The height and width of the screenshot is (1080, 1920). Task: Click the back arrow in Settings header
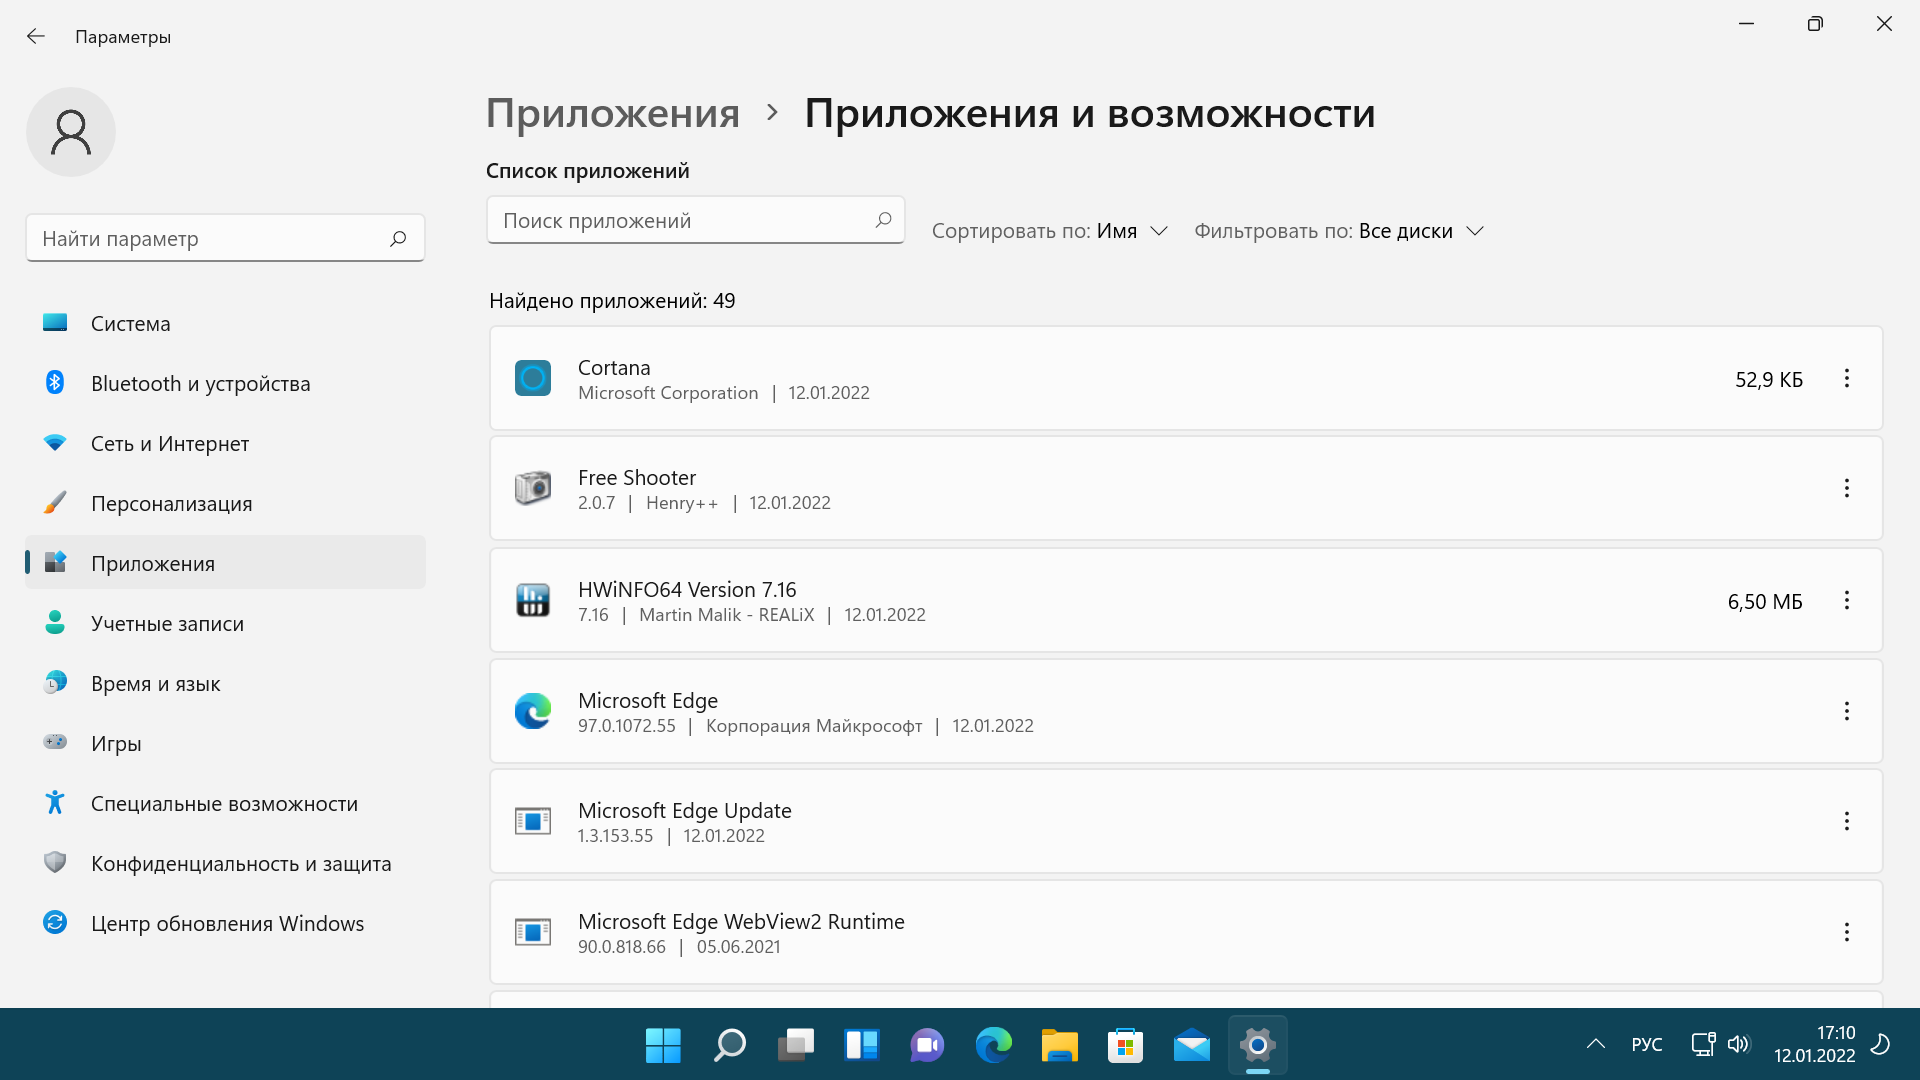[x=36, y=37]
